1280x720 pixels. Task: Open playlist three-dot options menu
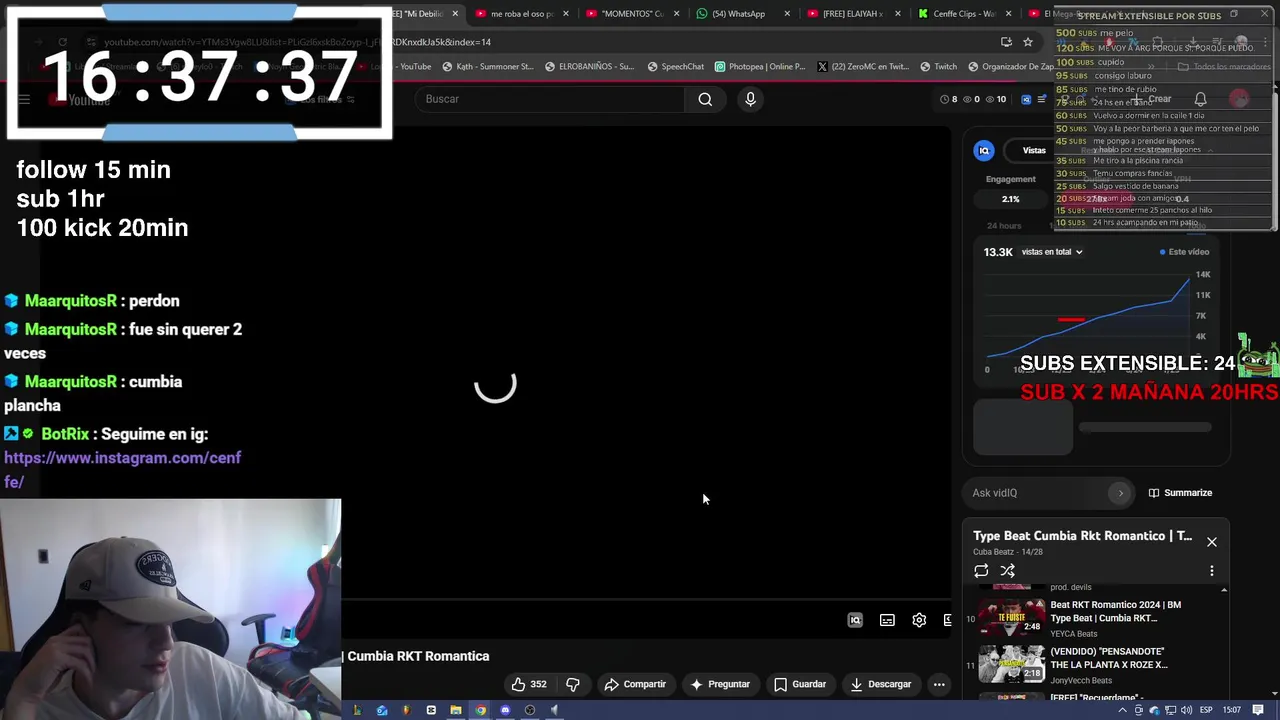click(x=1212, y=571)
